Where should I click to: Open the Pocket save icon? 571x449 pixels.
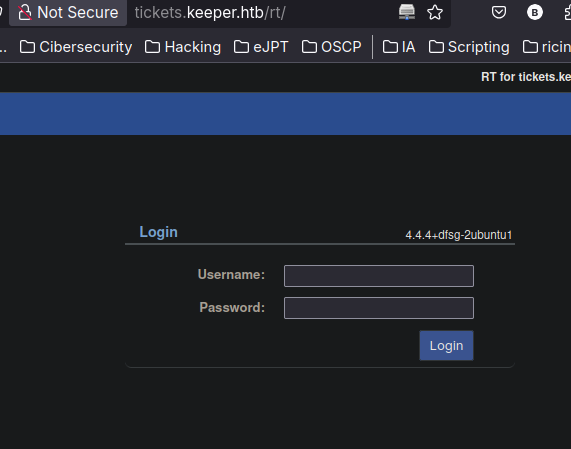(499, 13)
